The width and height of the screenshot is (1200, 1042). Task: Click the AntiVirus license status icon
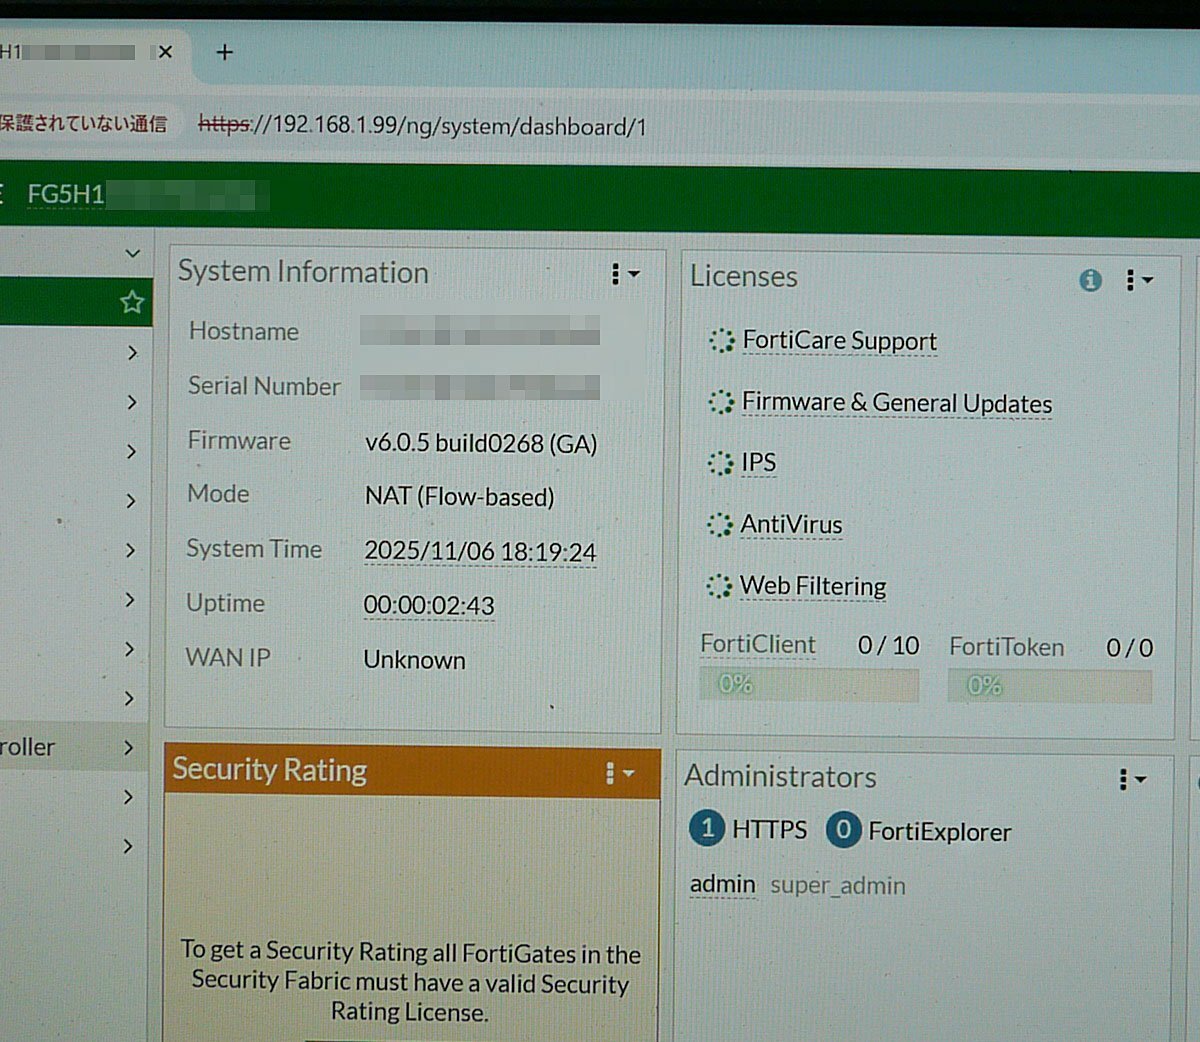point(719,525)
